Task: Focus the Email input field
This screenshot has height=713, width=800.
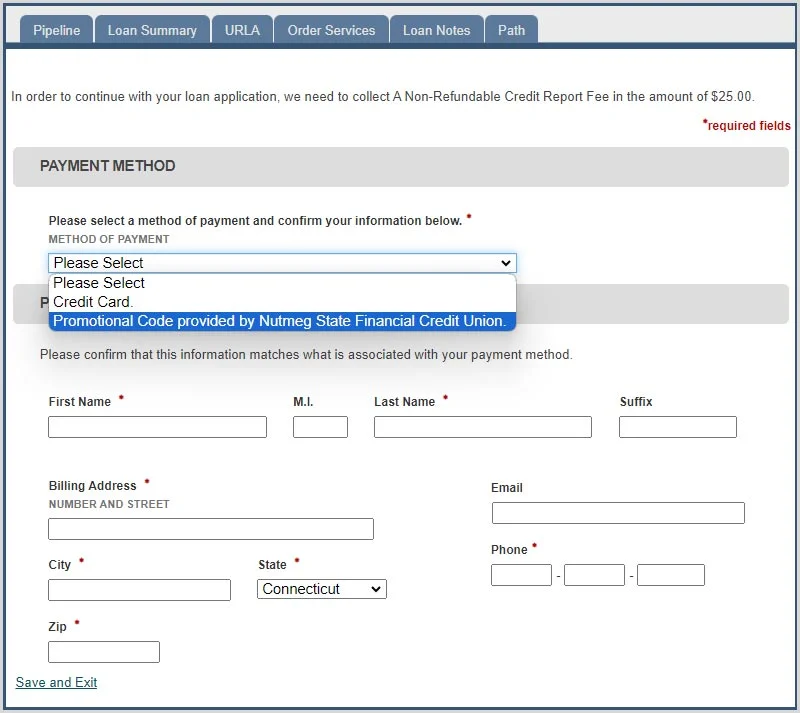Action: coord(618,513)
